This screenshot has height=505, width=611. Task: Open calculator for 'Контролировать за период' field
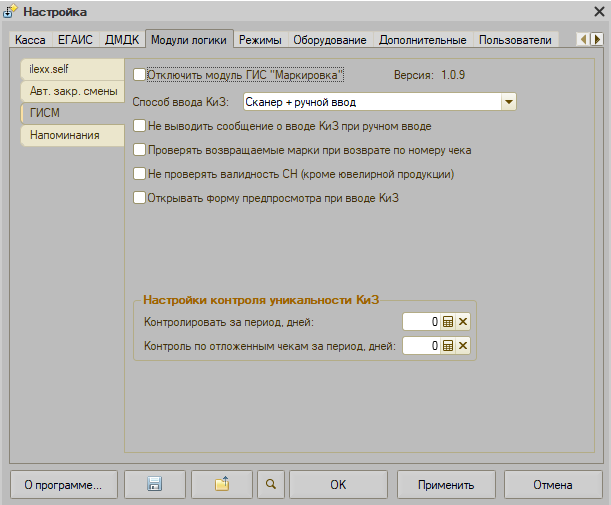tap(449, 322)
